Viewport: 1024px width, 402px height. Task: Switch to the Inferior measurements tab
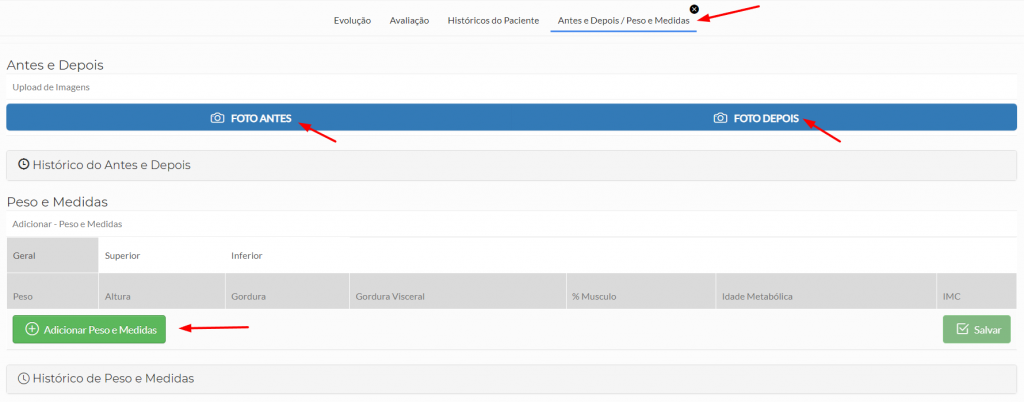point(246,256)
